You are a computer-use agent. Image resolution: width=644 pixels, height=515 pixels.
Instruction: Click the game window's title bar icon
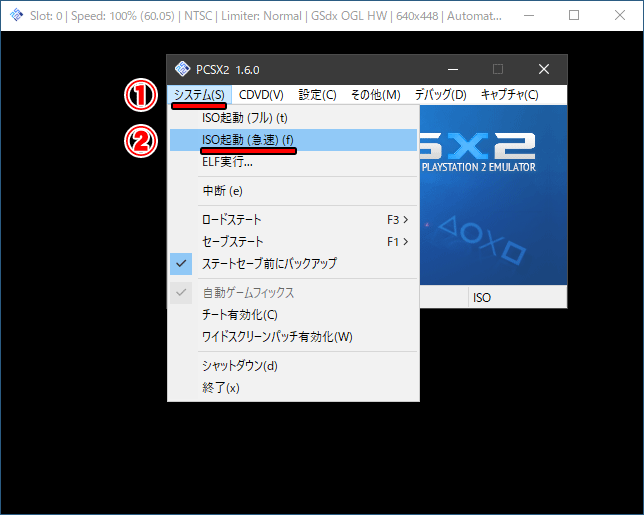coord(16,15)
